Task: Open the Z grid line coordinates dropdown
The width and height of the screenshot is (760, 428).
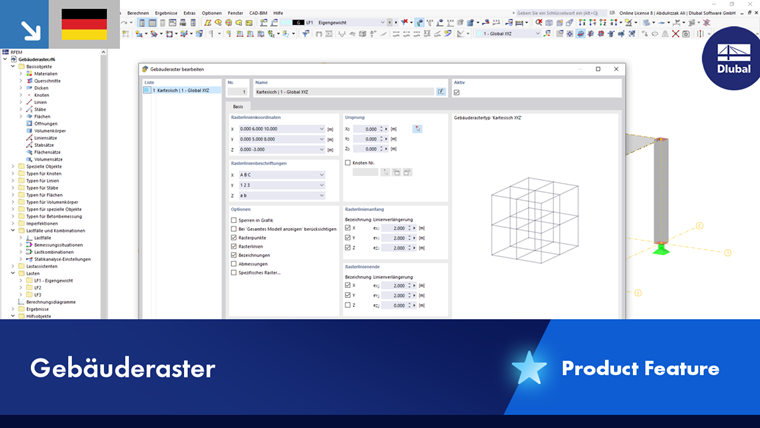Action: point(321,149)
